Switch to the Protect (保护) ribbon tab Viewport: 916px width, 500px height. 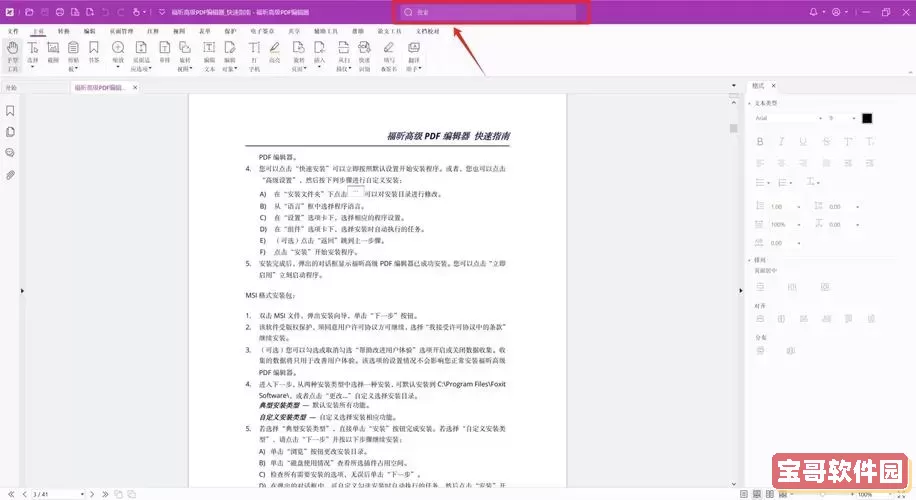[x=230, y=31]
